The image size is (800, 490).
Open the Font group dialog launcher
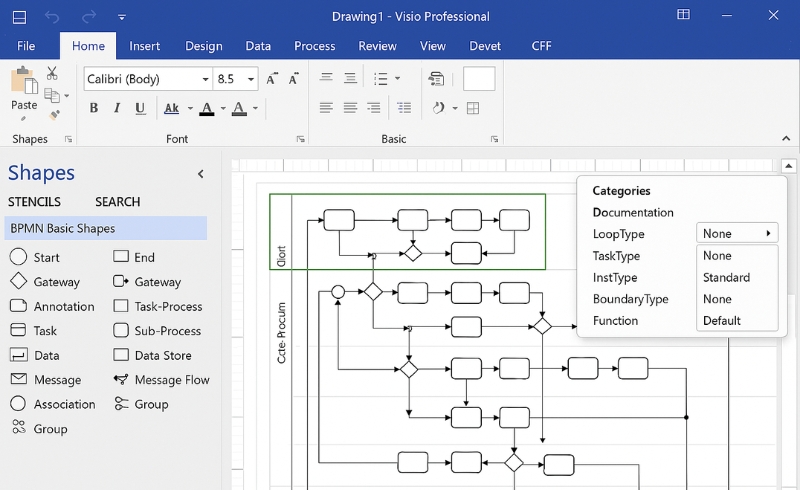(x=301, y=139)
